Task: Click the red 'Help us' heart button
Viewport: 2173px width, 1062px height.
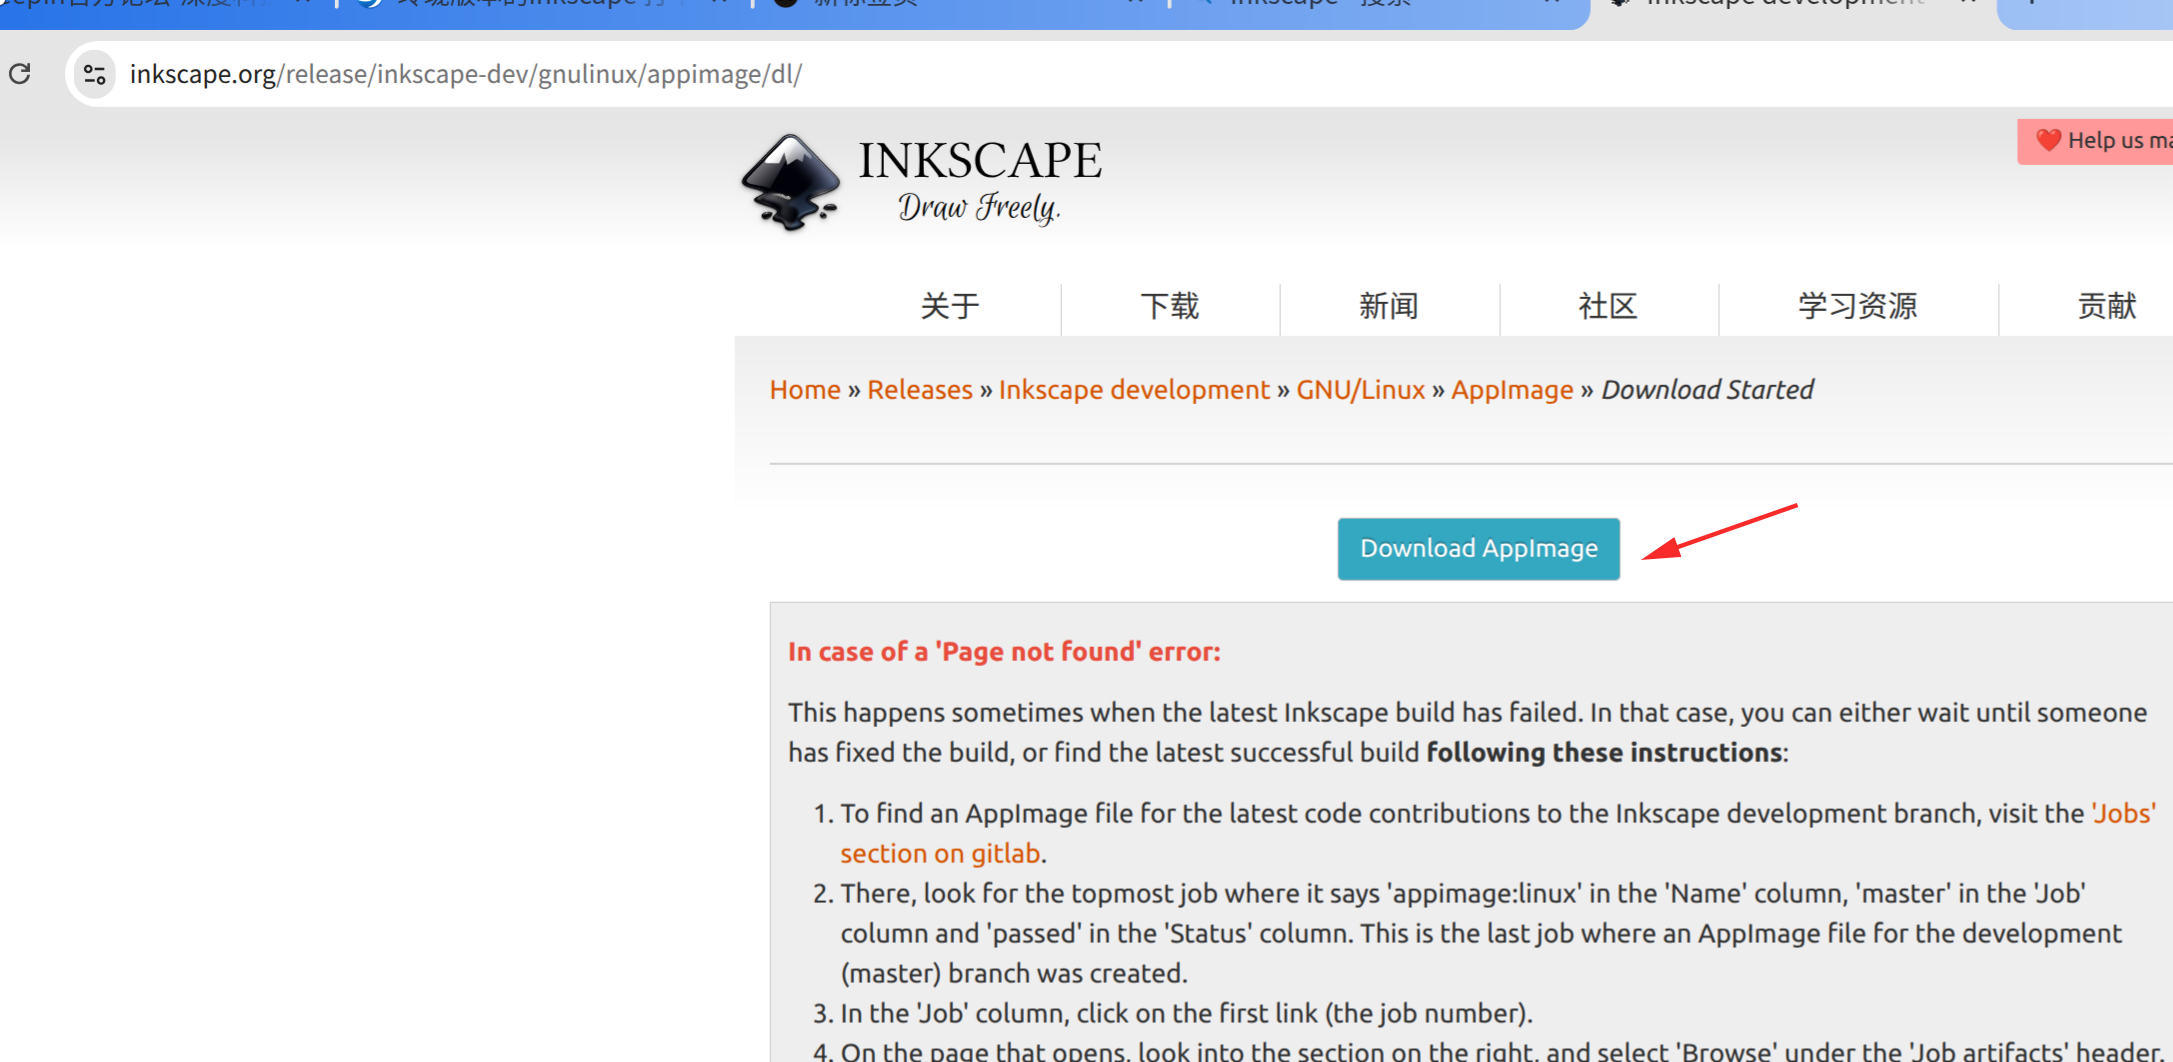Action: pyautogui.click(x=2095, y=141)
